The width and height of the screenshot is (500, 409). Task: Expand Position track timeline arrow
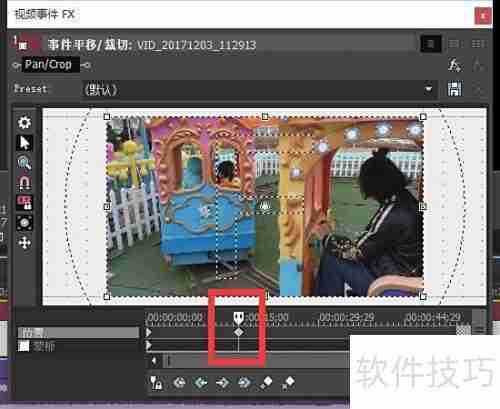[149, 332]
